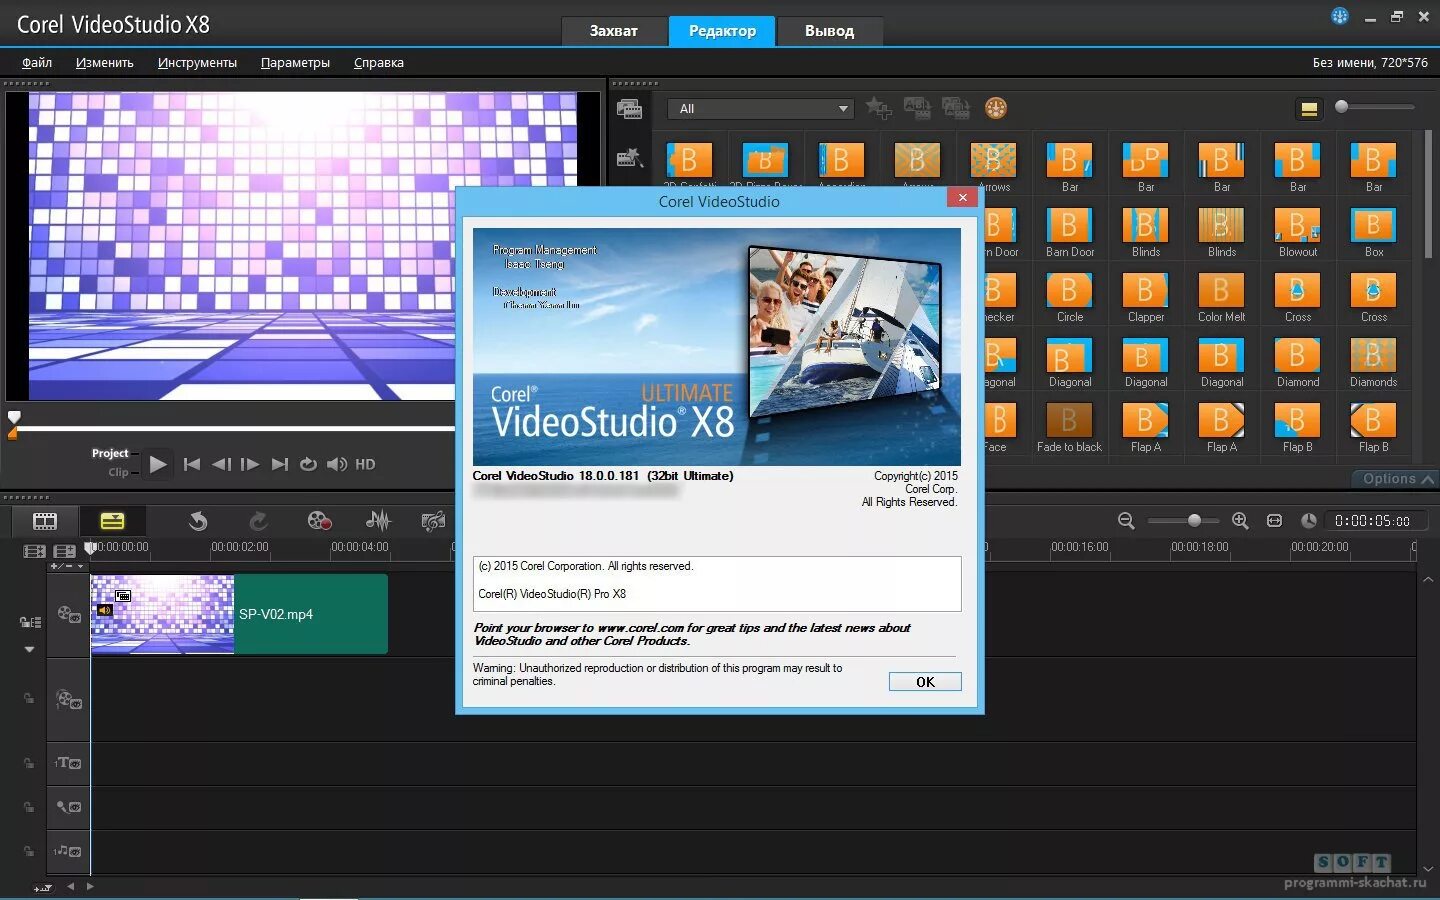Jump to End in the preview player
The width and height of the screenshot is (1440, 900).
click(x=280, y=464)
